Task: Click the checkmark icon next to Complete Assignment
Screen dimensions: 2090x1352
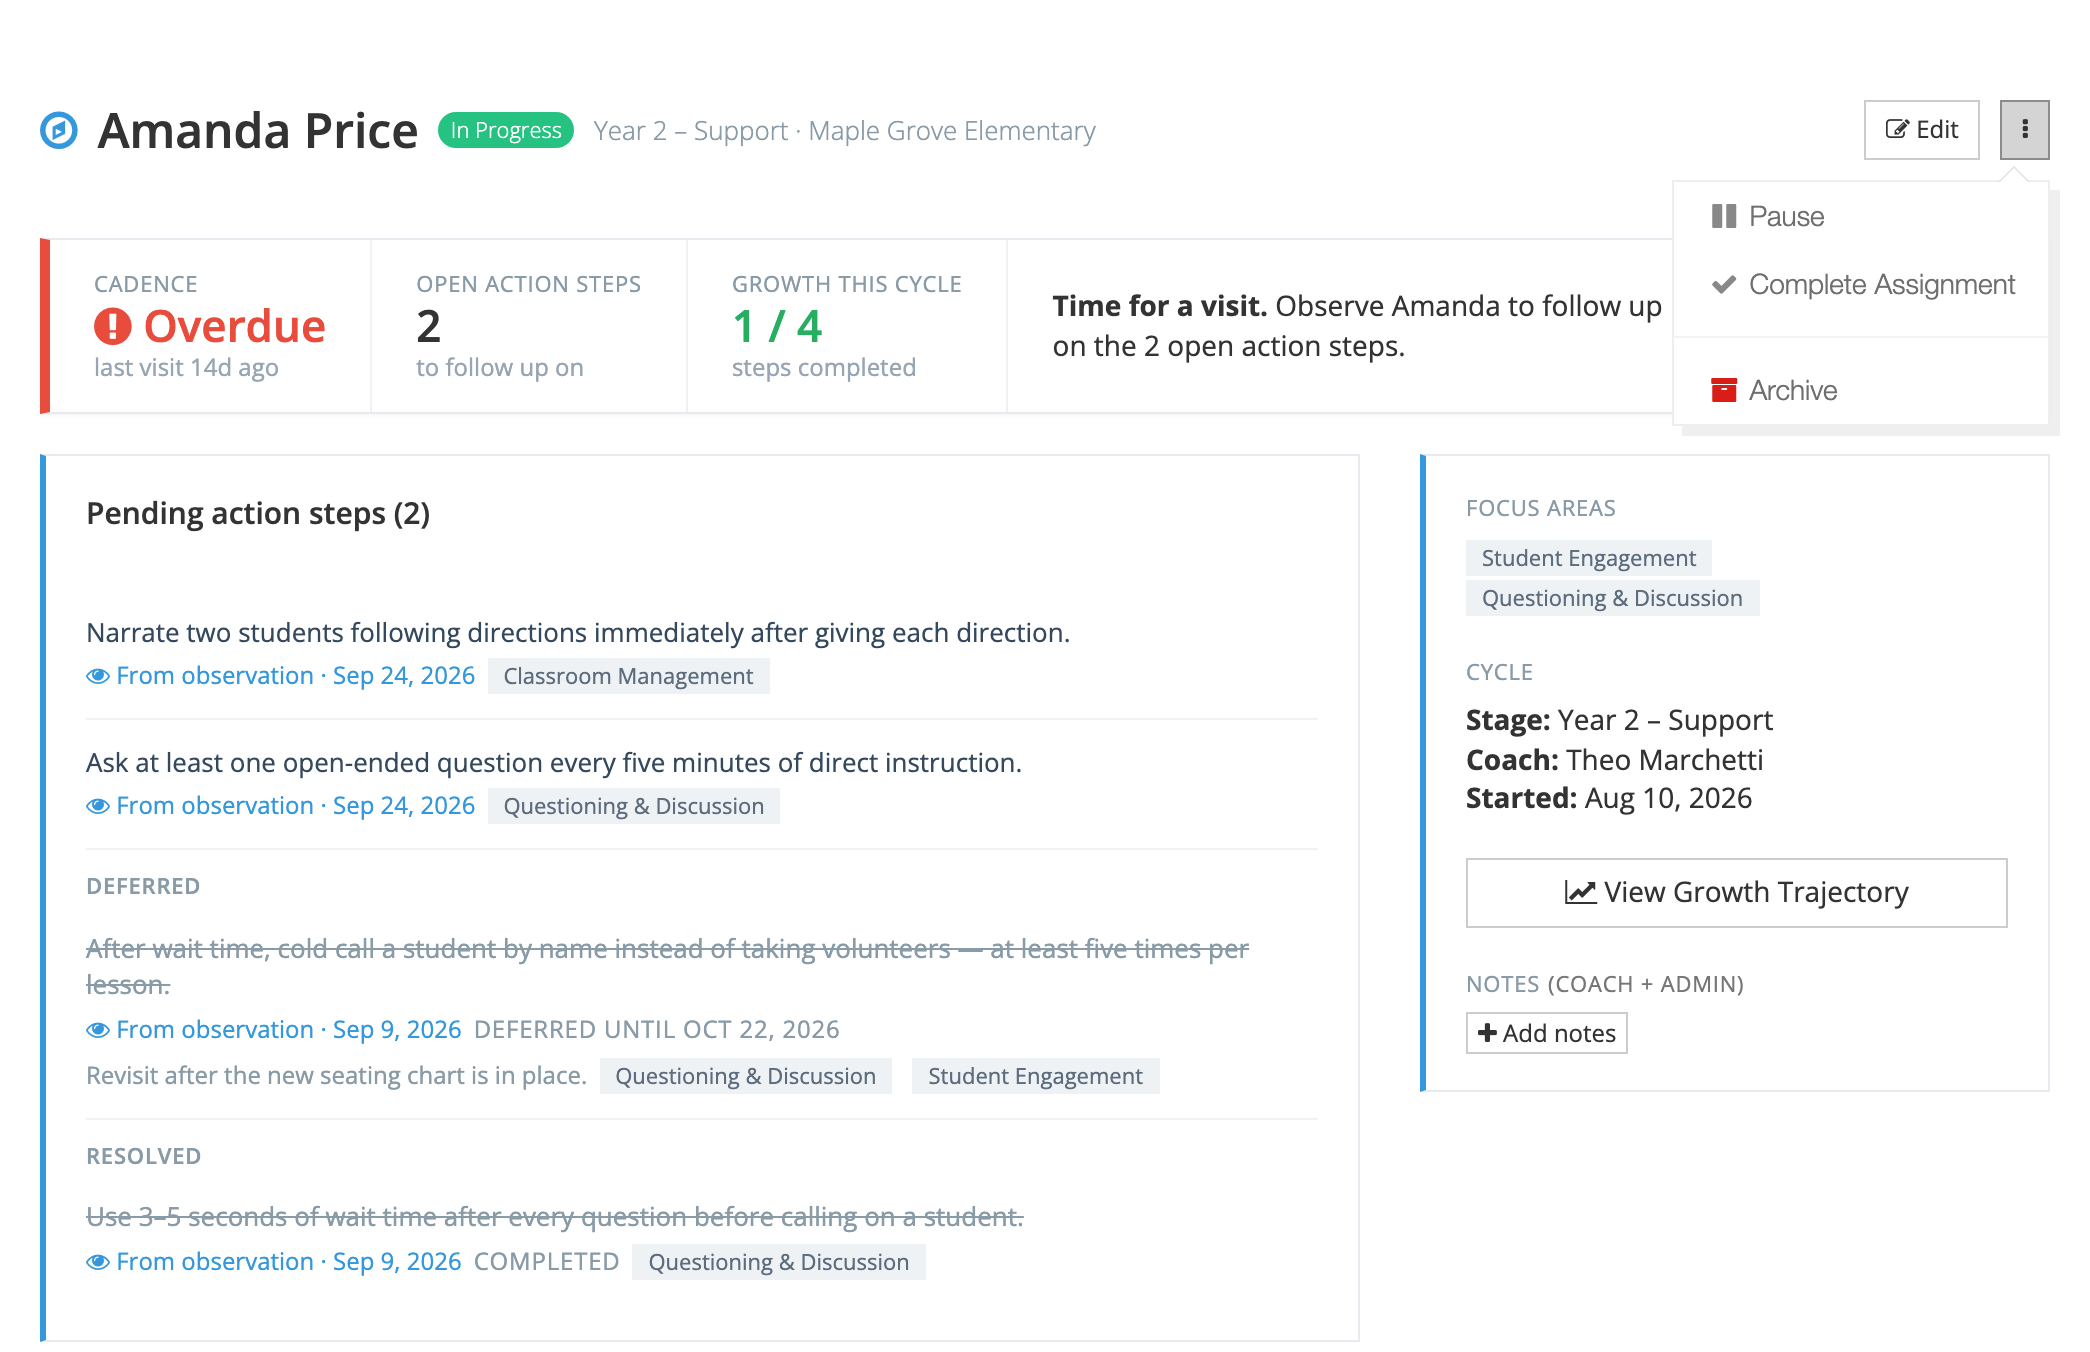Action: click(1724, 284)
